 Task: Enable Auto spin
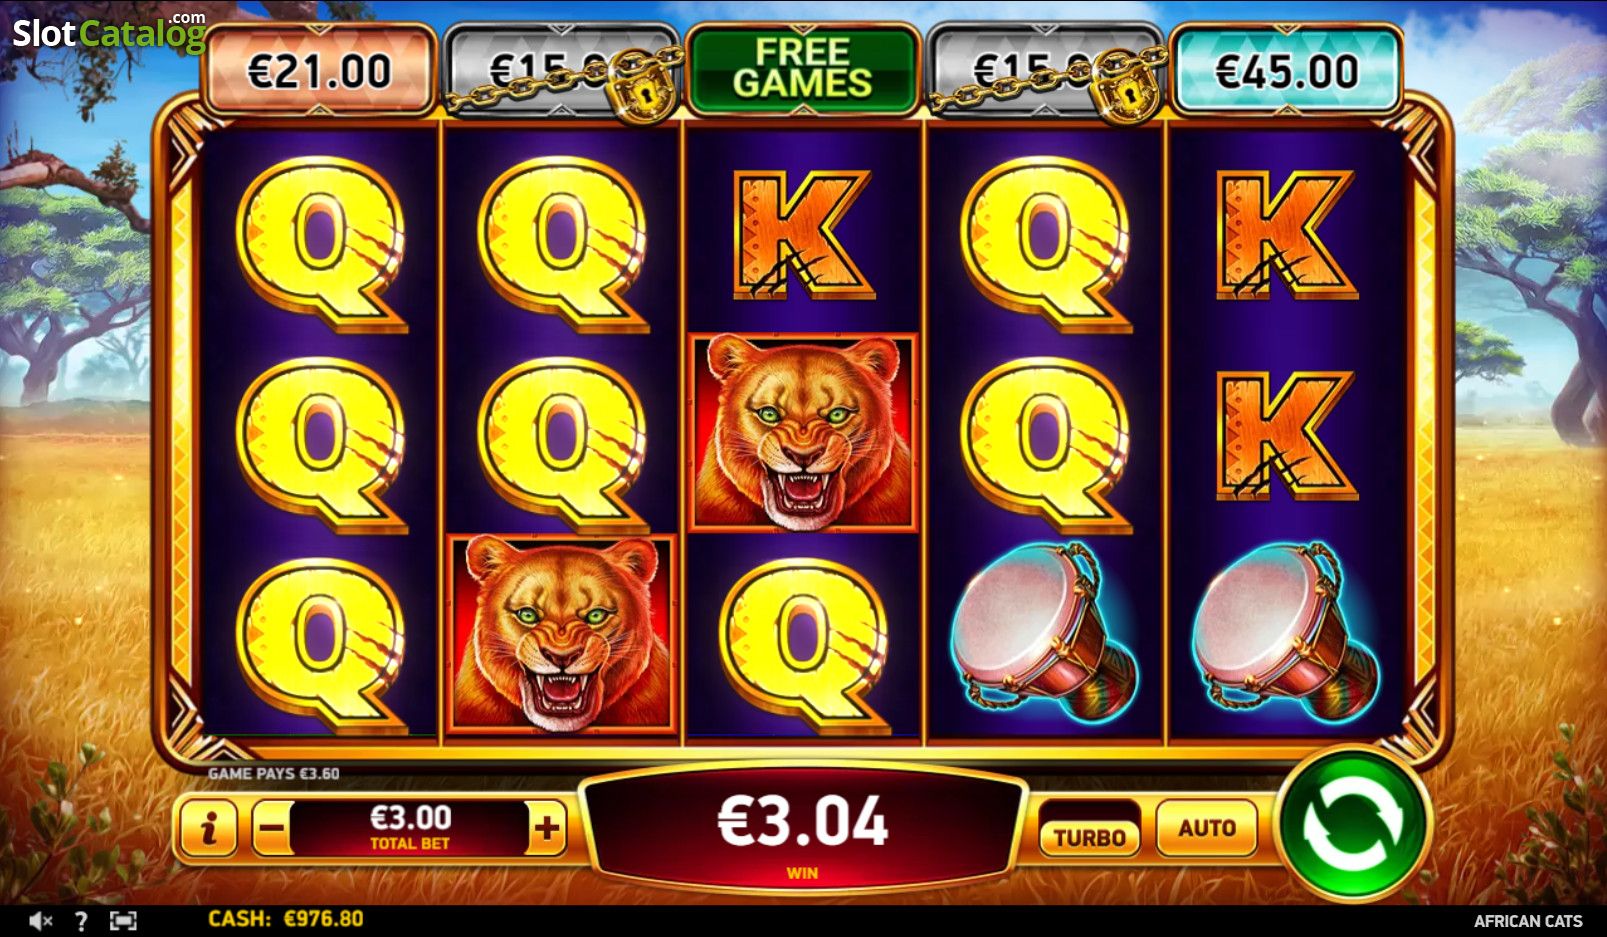click(x=1207, y=828)
